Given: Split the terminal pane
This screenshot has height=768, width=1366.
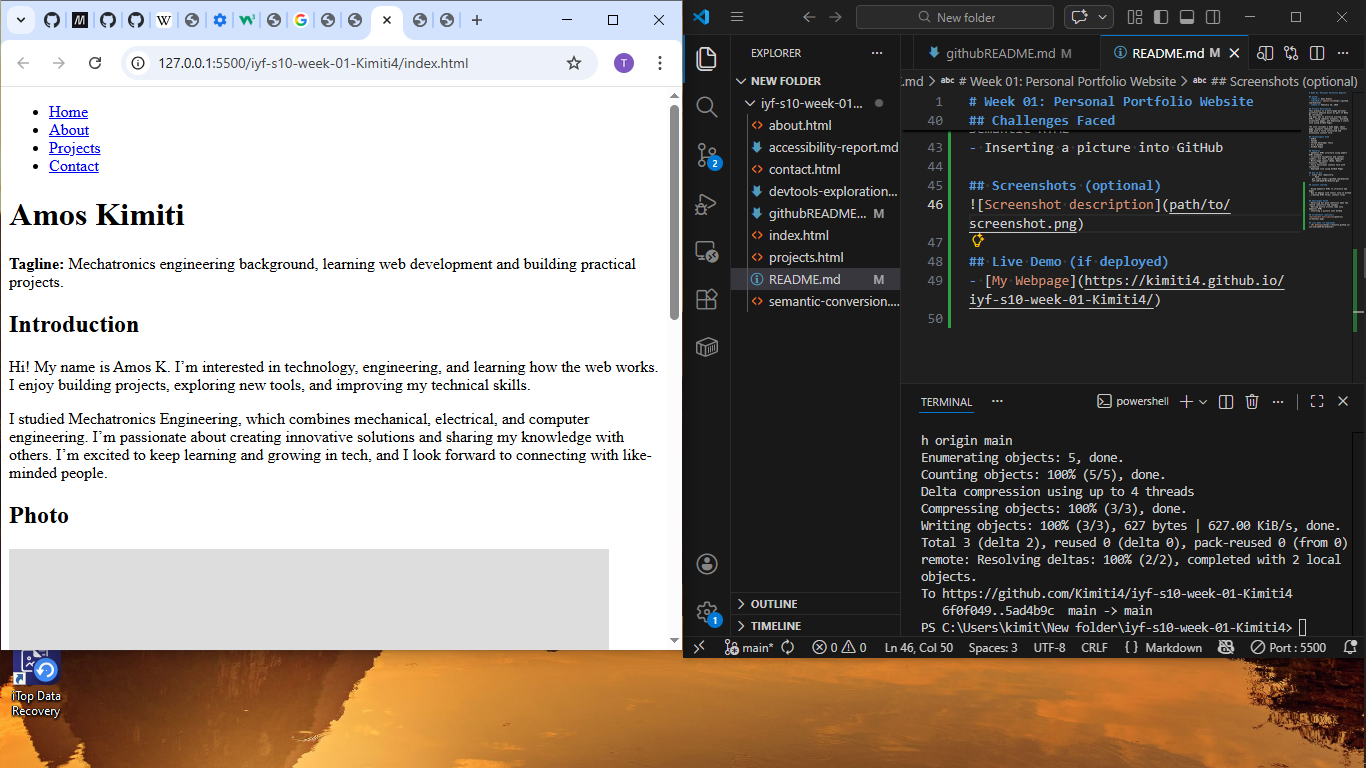Looking at the screenshot, I should click(x=1226, y=401).
